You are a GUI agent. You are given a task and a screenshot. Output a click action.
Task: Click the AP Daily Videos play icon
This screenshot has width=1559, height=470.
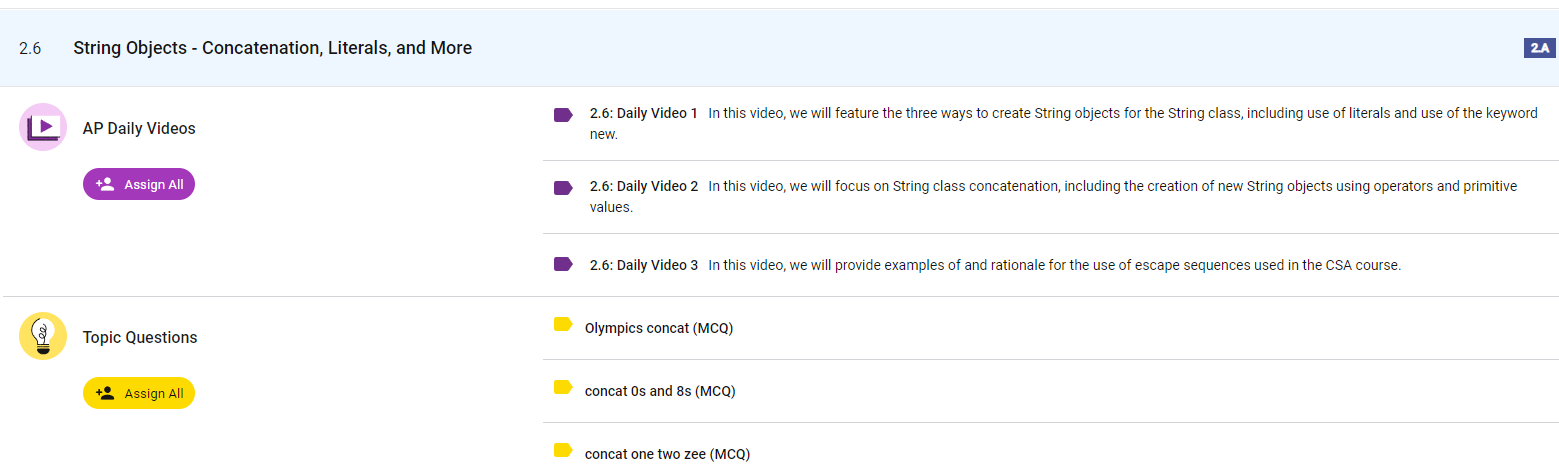pyautogui.click(x=42, y=127)
